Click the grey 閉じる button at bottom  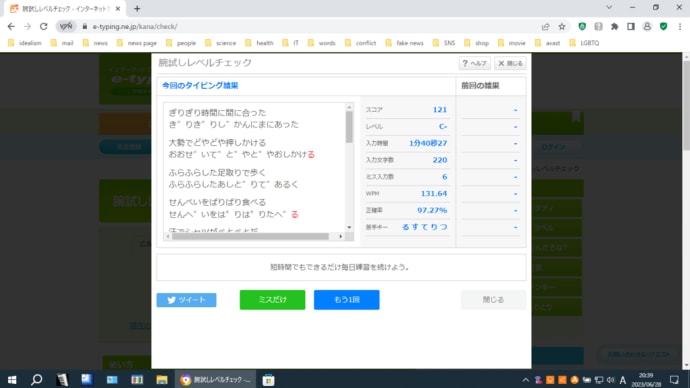click(493, 300)
